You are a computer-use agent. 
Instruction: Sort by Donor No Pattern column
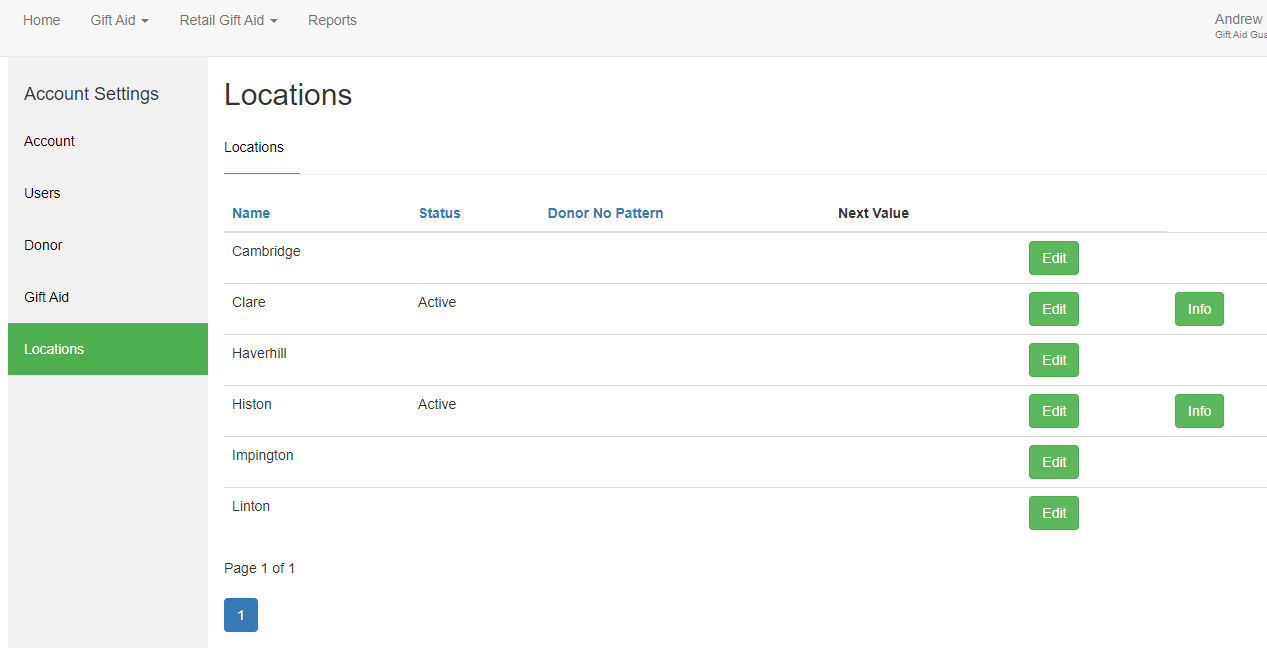point(605,213)
